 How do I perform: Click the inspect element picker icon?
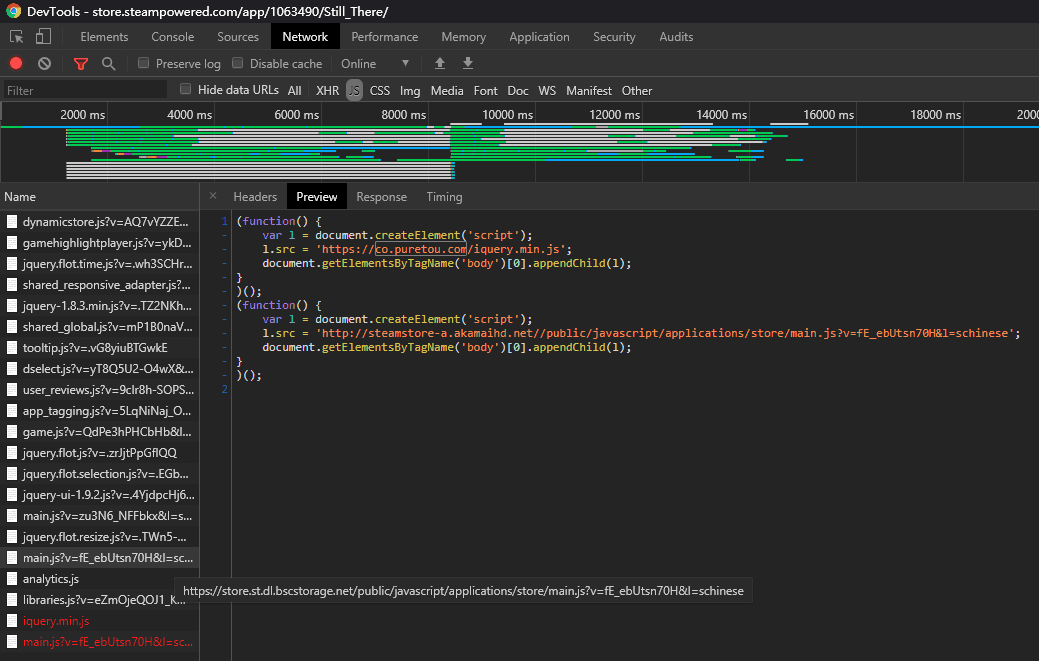[x=17, y=37]
